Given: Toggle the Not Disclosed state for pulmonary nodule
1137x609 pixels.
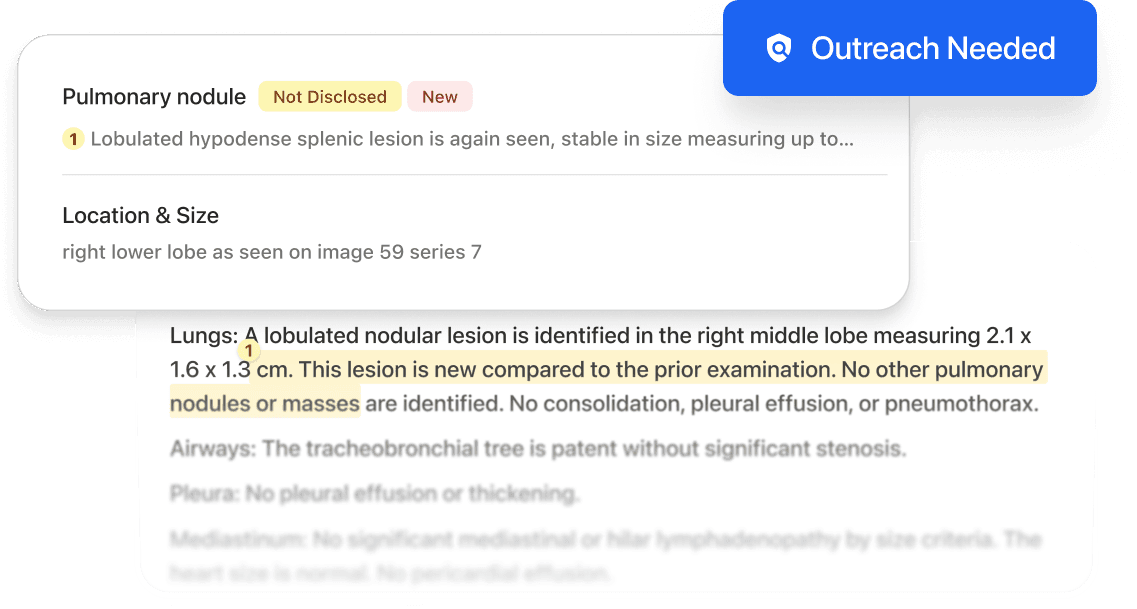Looking at the screenshot, I should coord(329,96).
